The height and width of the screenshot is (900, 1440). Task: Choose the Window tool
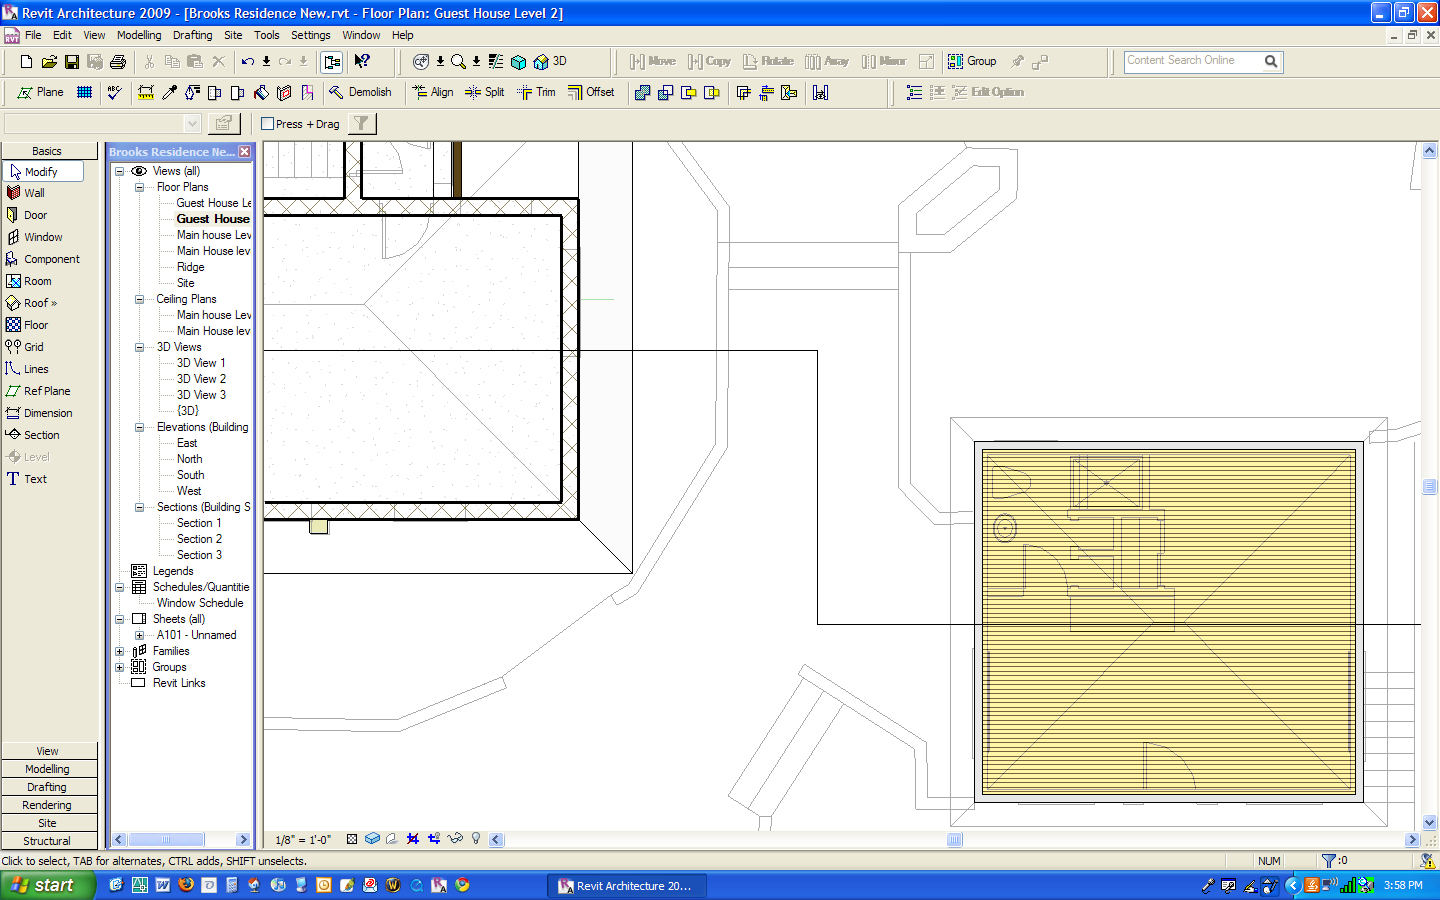click(43, 237)
